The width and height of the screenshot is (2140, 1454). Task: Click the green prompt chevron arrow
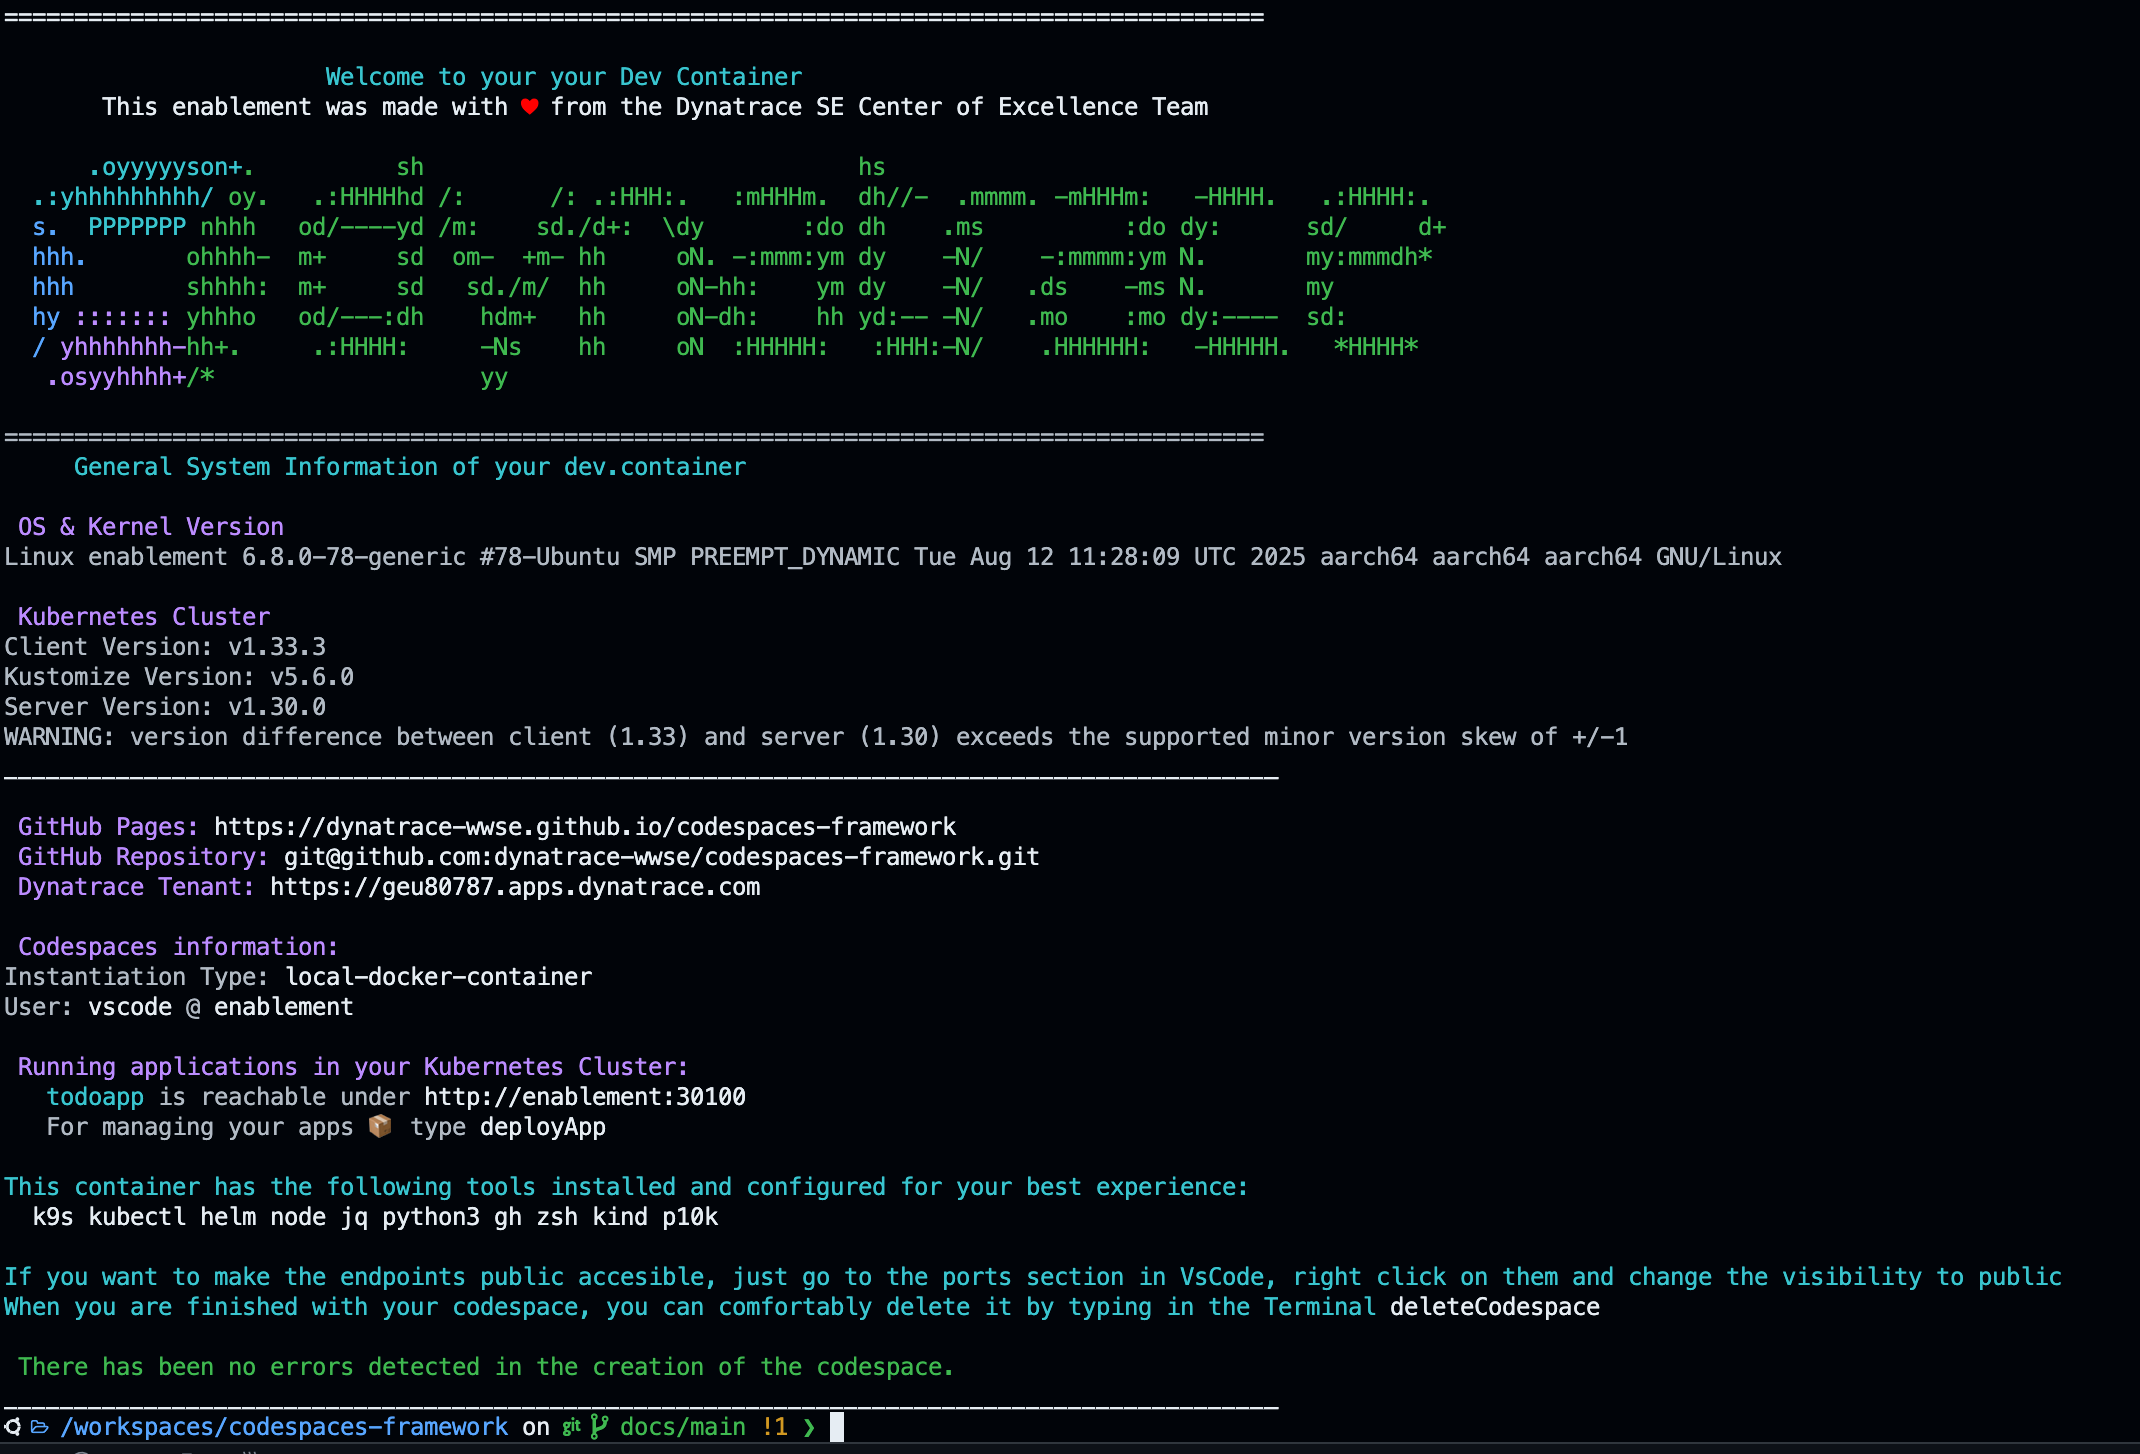[809, 1427]
